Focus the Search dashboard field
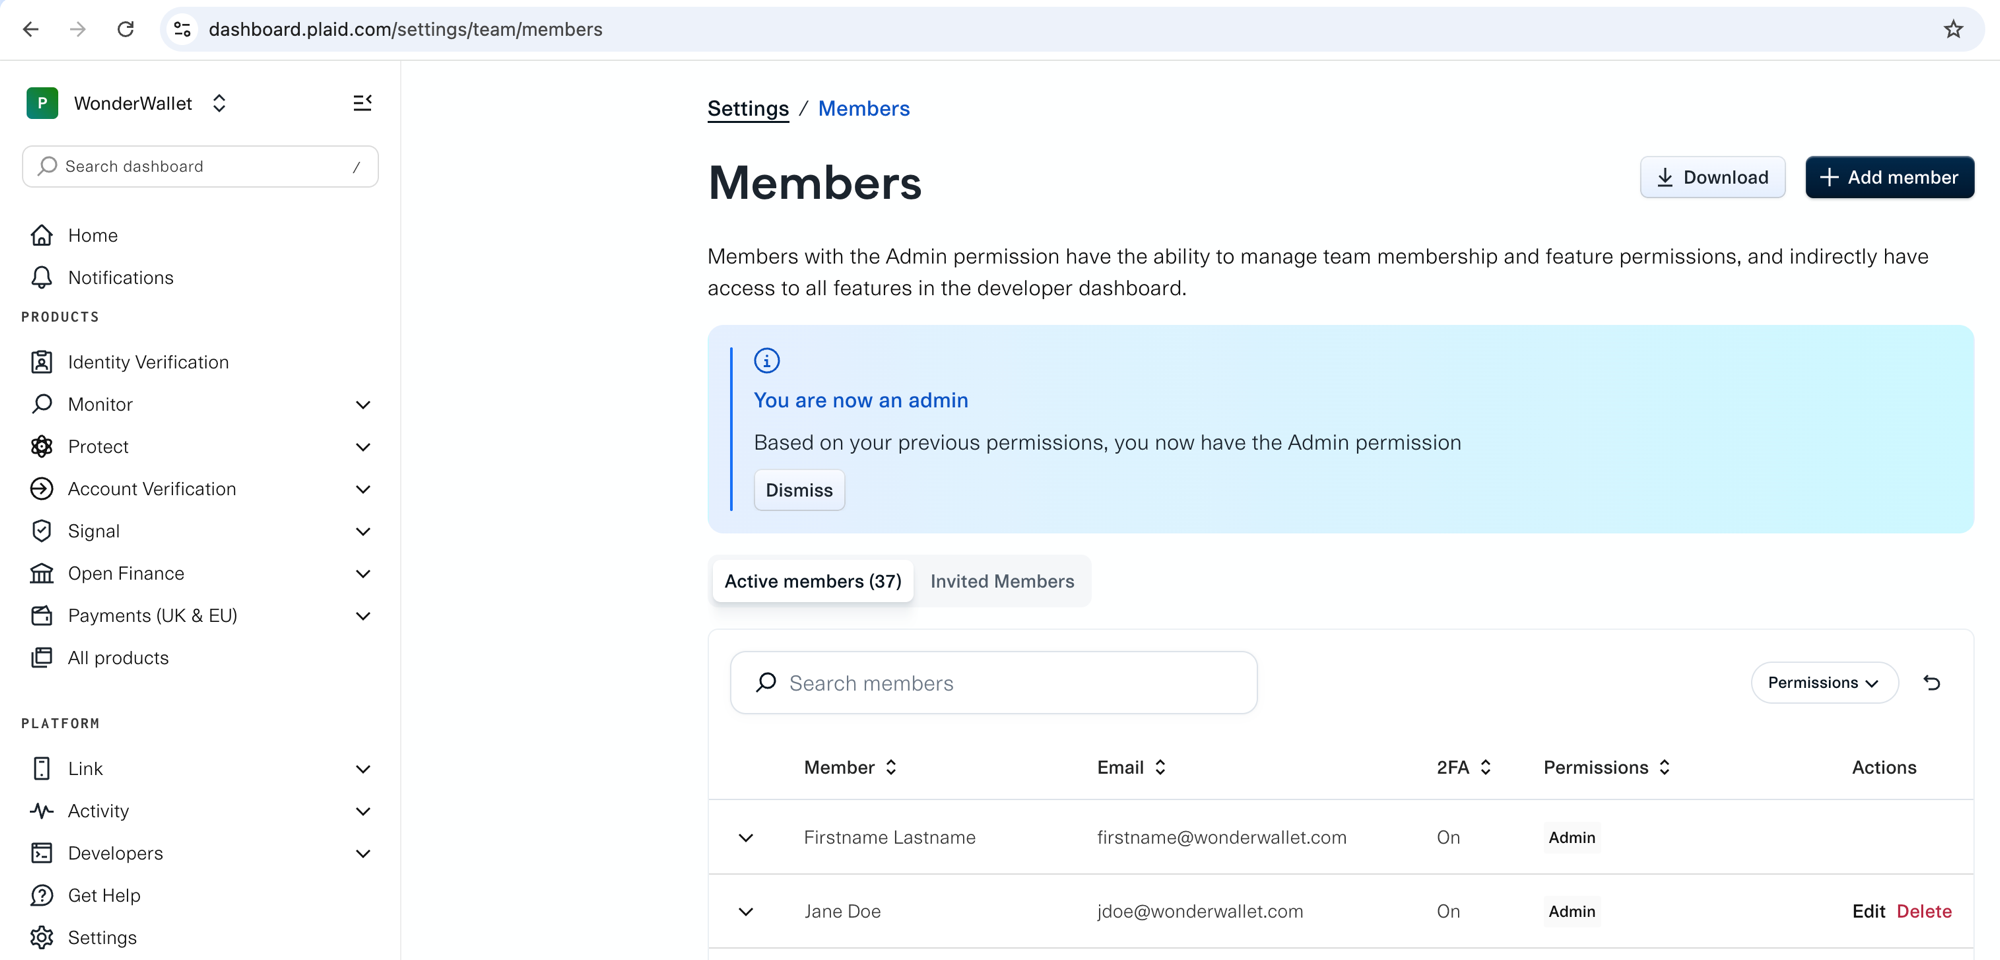The height and width of the screenshot is (960, 2000). [x=200, y=166]
